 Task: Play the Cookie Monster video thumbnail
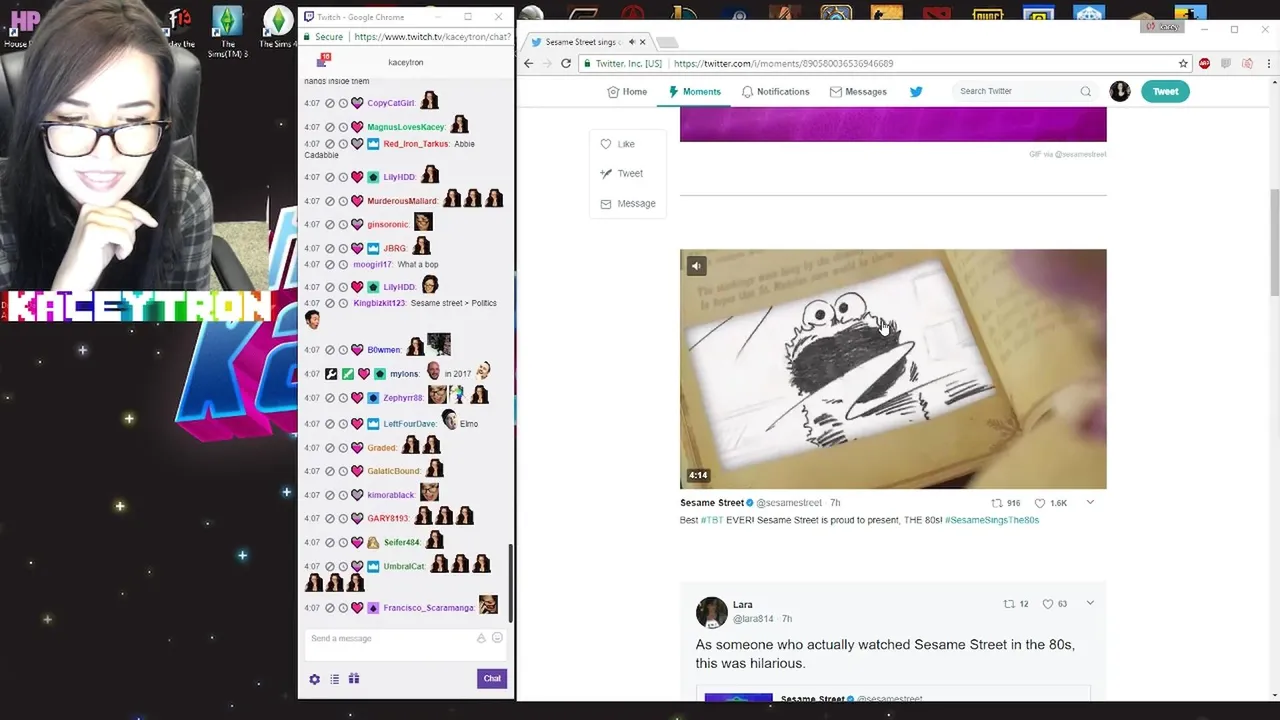893,369
